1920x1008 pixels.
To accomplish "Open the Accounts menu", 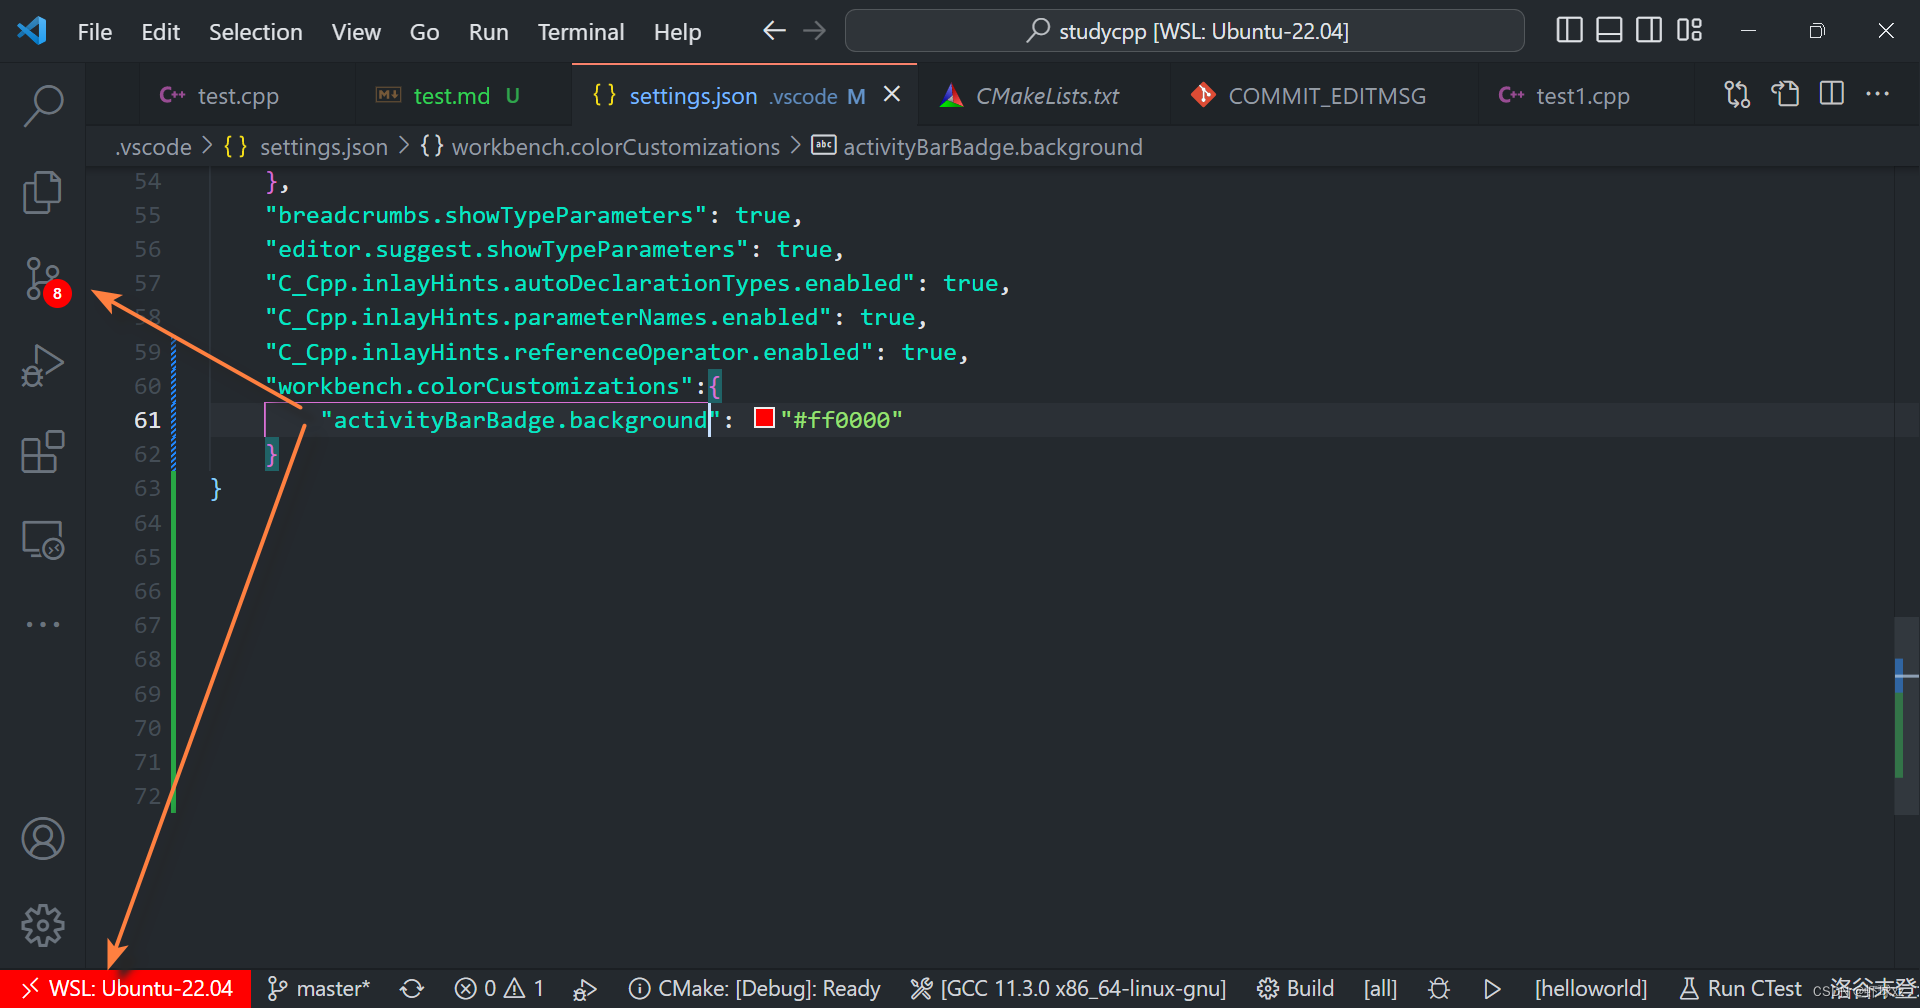I will (x=43, y=838).
